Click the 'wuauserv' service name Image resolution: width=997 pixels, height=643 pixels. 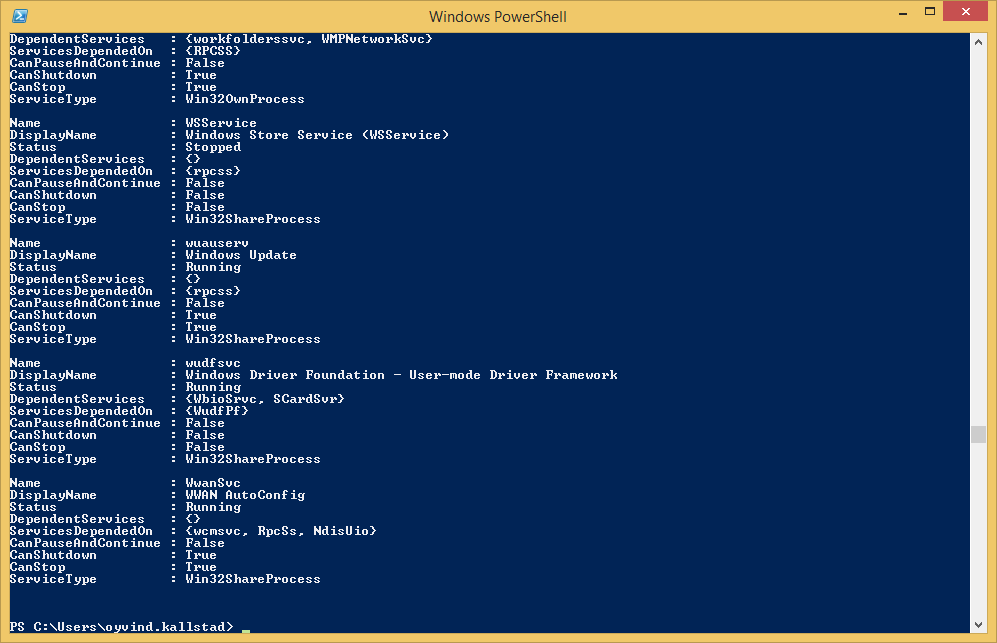click(216, 243)
